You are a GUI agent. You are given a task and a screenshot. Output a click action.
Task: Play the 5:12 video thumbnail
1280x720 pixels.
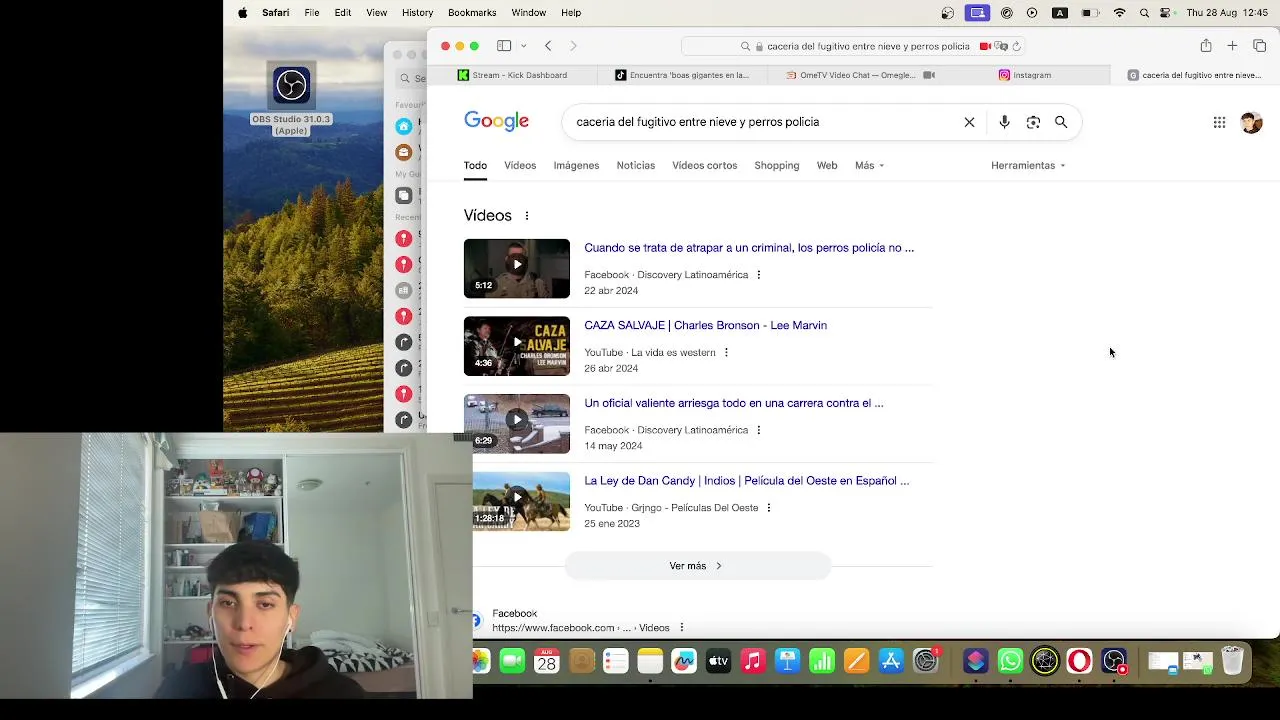[x=517, y=269]
